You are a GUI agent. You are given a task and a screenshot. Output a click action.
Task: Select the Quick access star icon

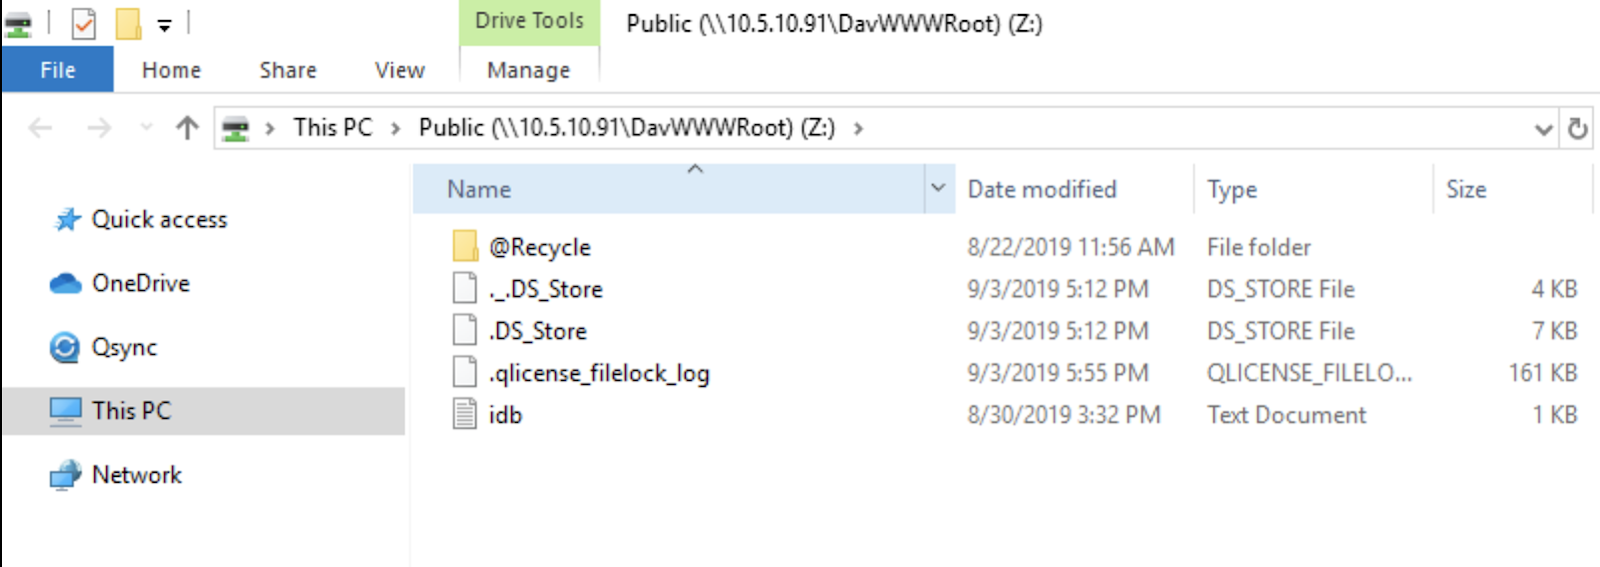click(x=67, y=220)
